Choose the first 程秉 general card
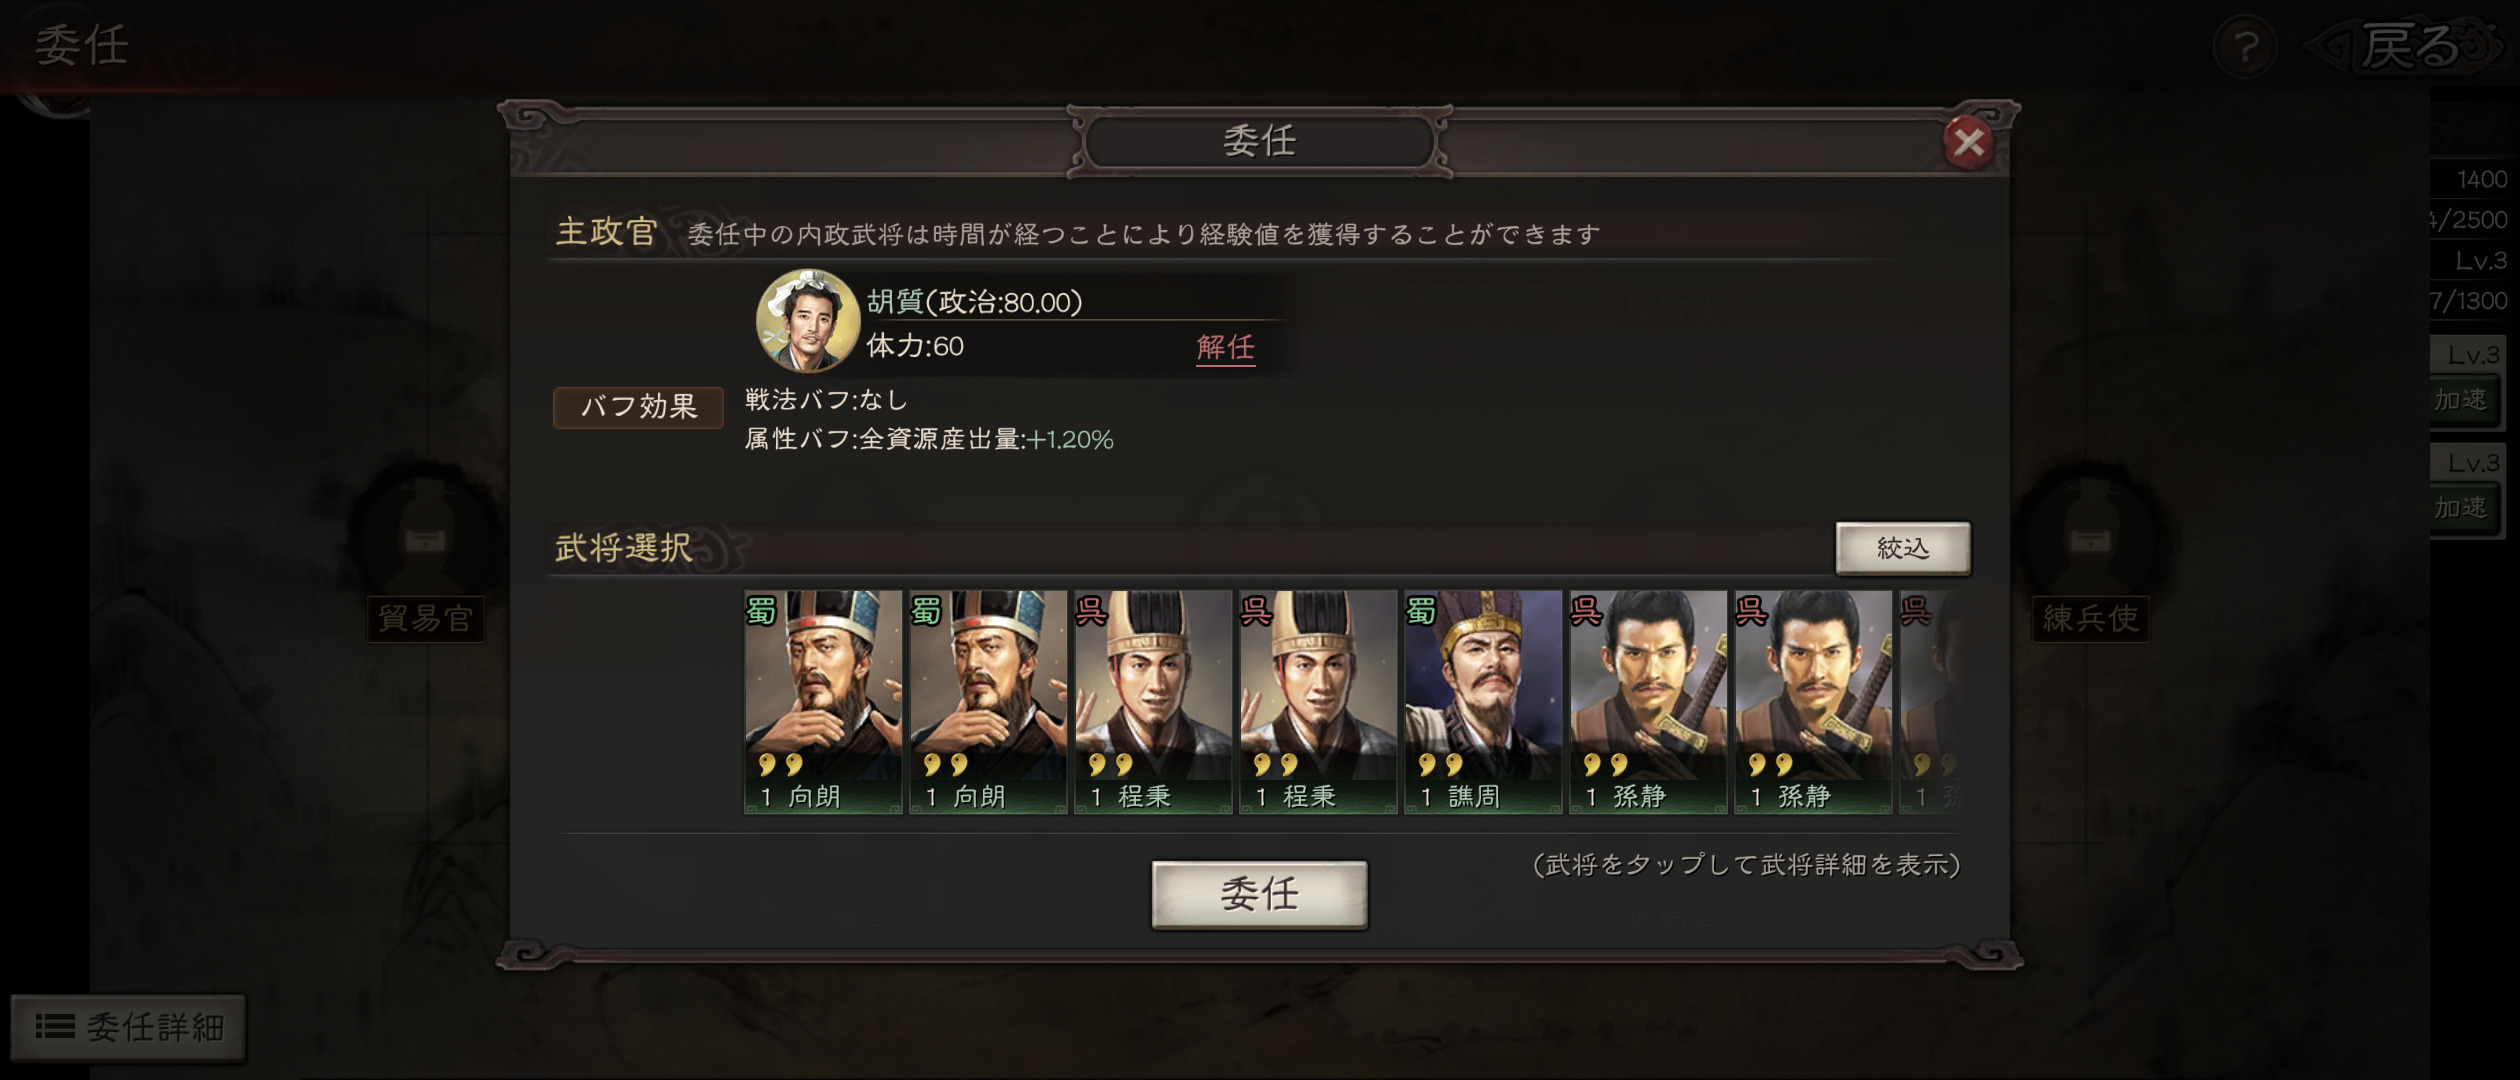Image resolution: width=2520 pixels, height=1080 pixels. tap(1153, 702)
